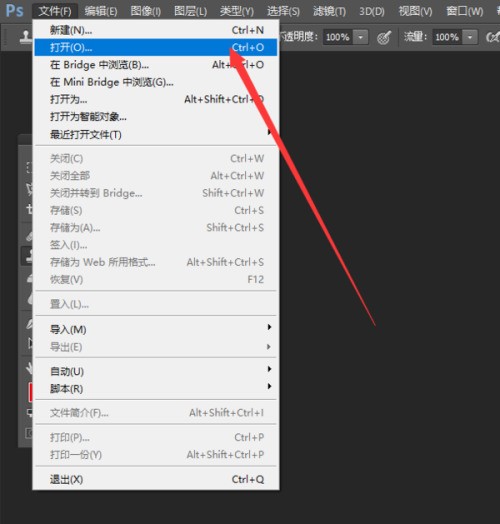Click 文件简介(F)... menu entry

[156, 413]
